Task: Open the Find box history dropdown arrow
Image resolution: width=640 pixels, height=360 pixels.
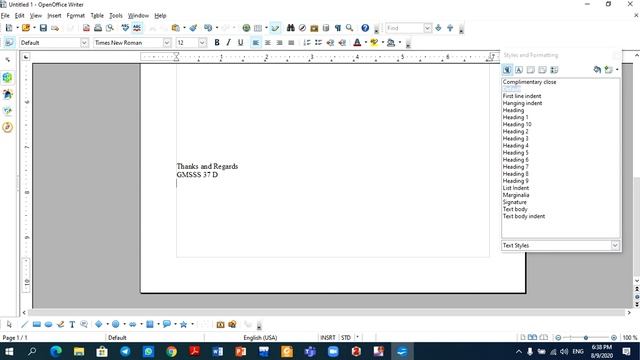Action: (x=427, y=28)
